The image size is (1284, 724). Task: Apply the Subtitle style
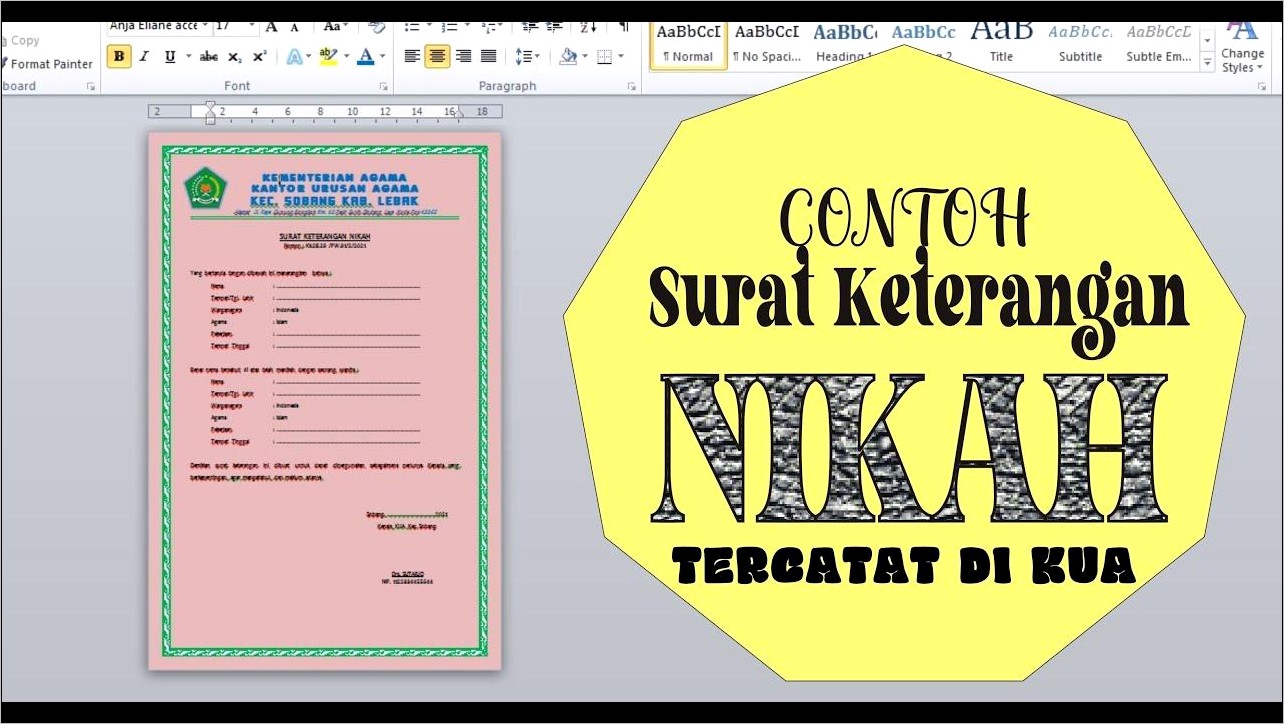(1080, 43)
